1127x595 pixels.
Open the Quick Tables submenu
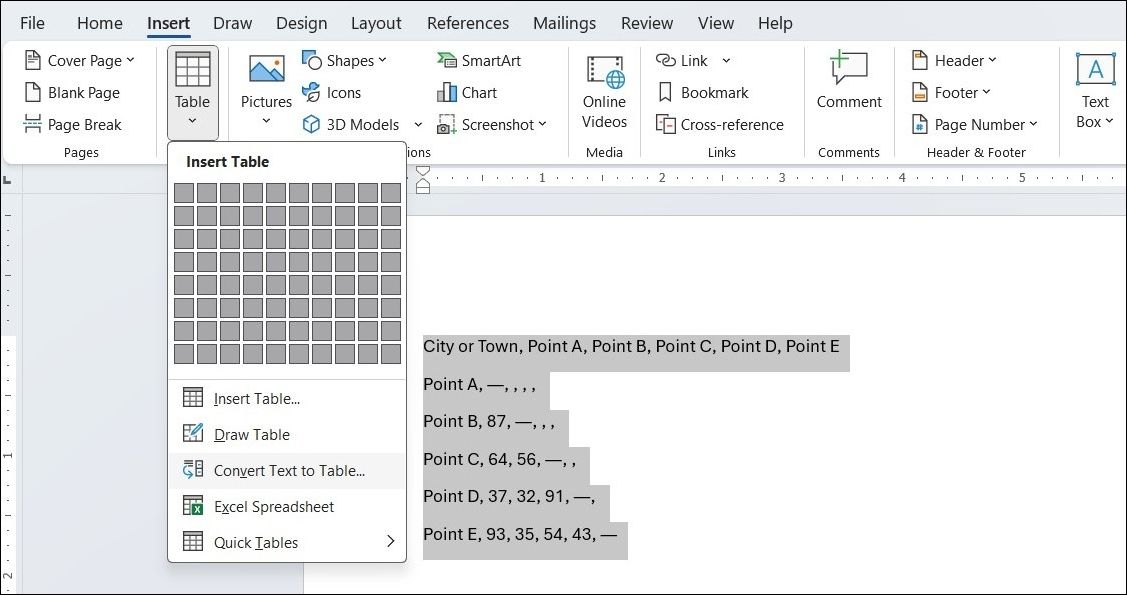point(287,543)
